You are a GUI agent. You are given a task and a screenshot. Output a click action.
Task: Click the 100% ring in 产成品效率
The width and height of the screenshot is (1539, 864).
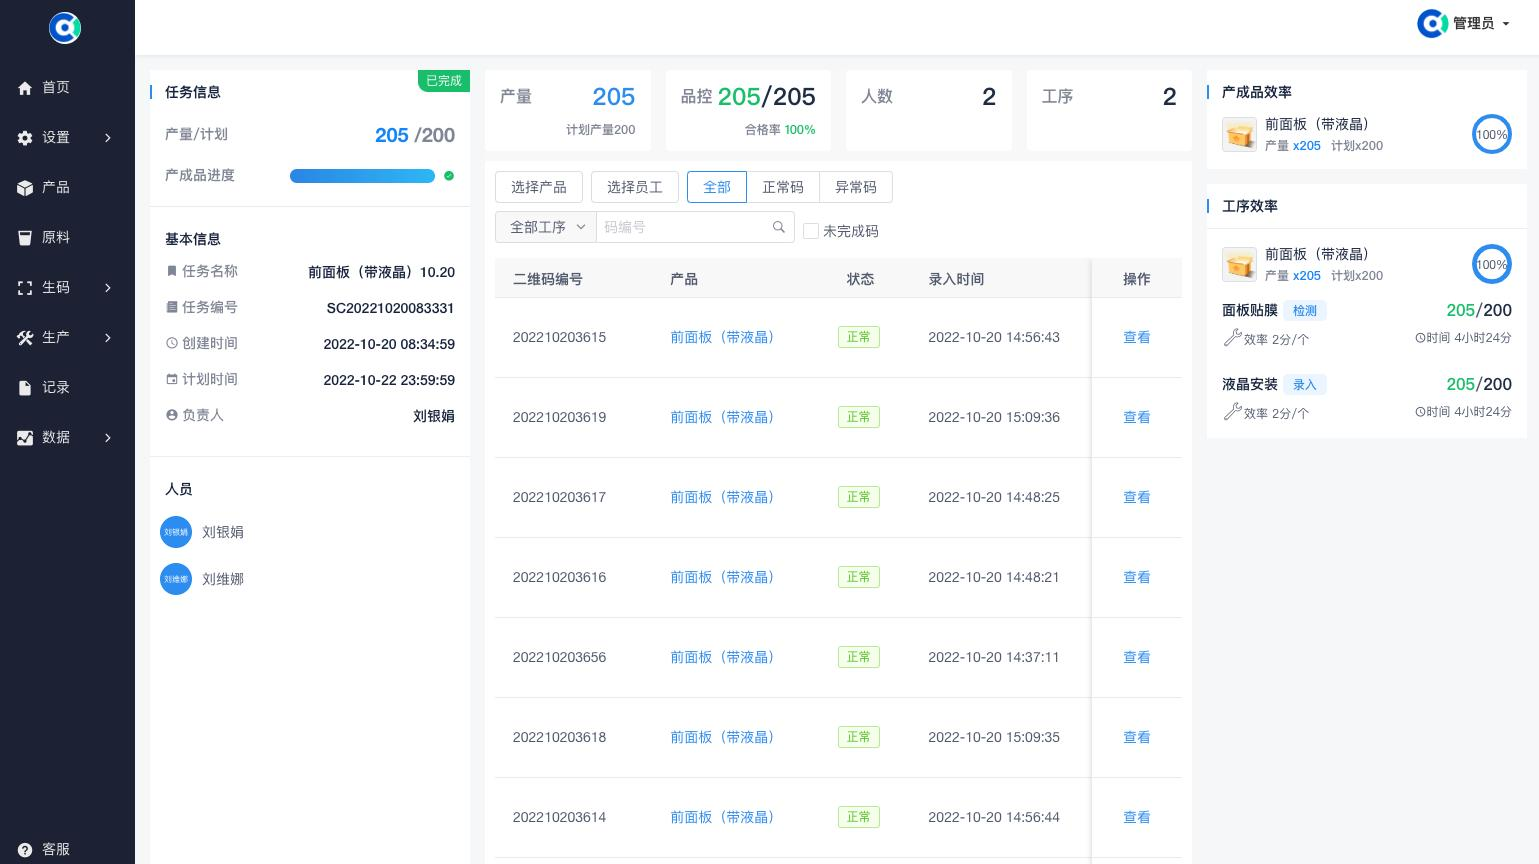[x=1491, y=134]
